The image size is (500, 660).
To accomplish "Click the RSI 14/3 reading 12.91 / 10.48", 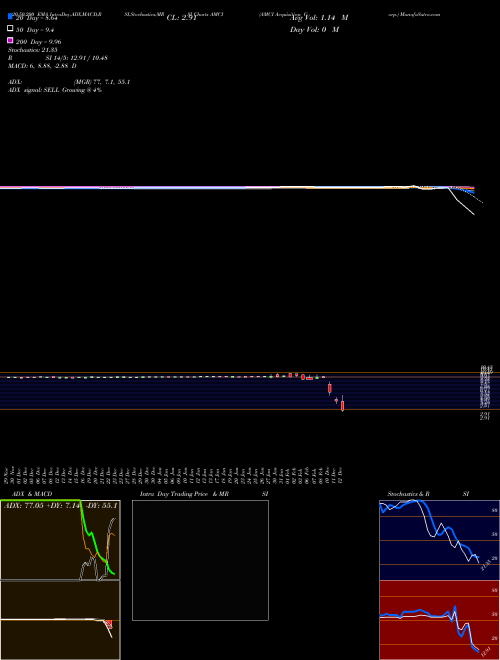I will click(x=77, y=58).
